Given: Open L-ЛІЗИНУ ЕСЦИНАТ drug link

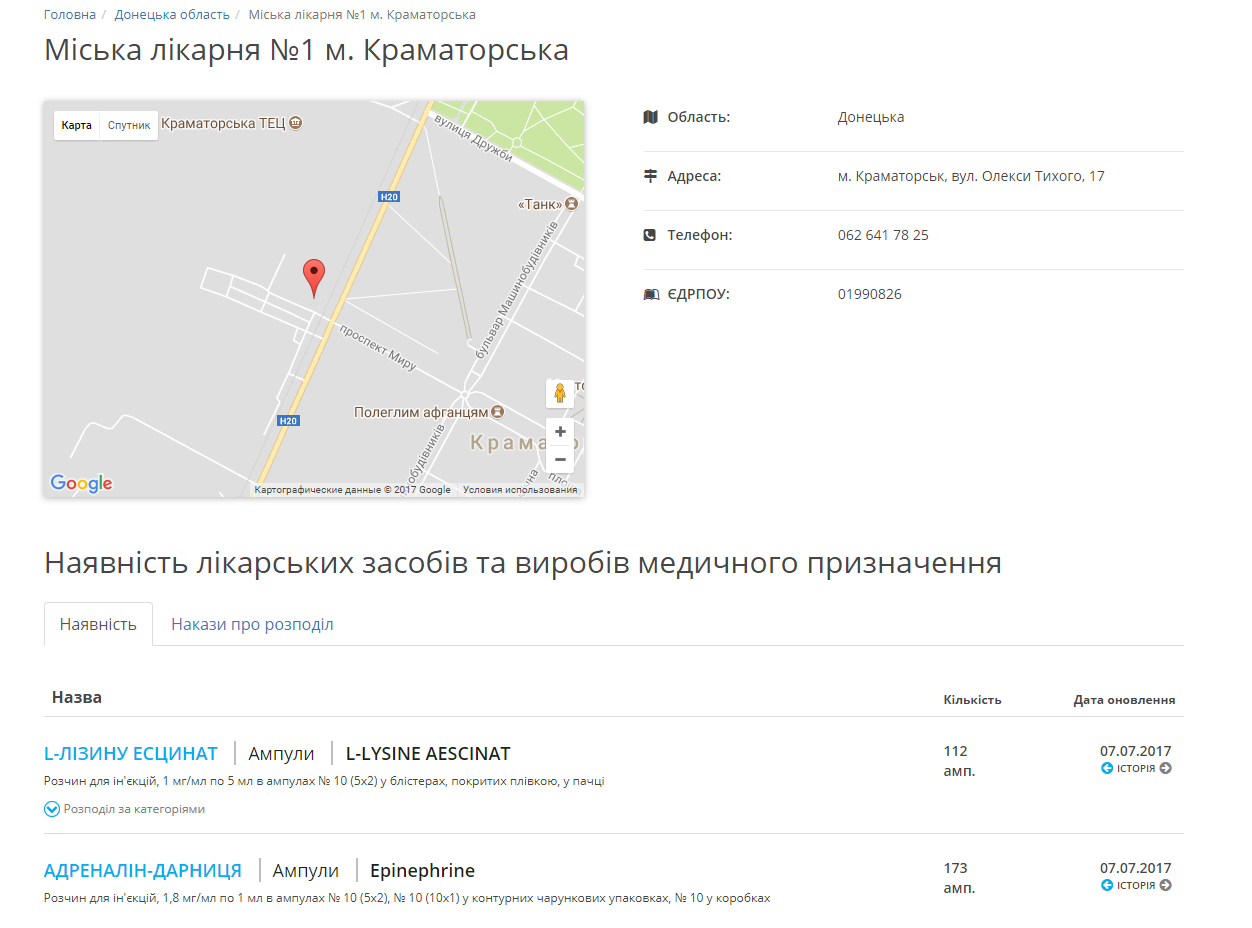Looking at the screenshot, I should (x=131, y=753).
